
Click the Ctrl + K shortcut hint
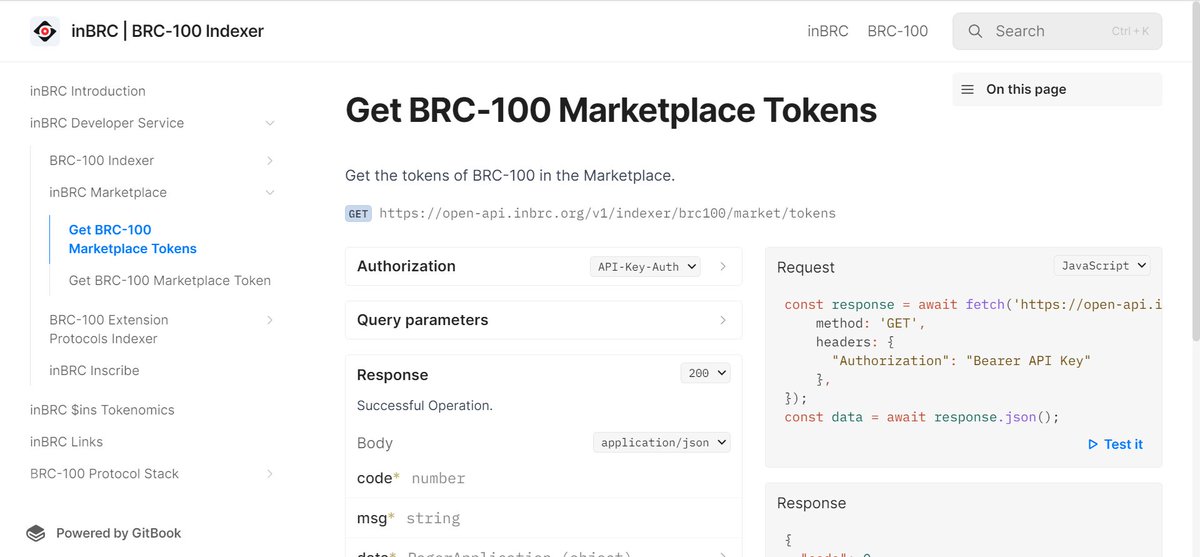pyautogui.click(x=1130, y=31)
